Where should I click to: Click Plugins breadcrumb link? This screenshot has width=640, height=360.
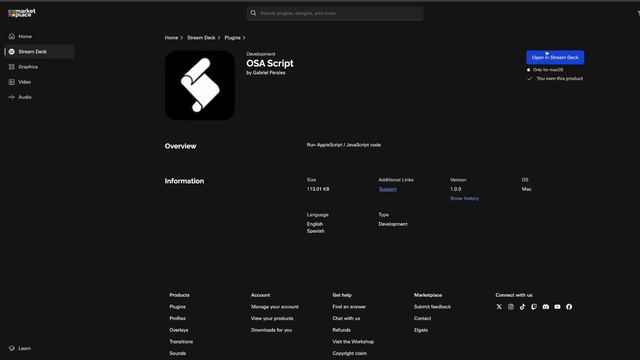[x=232, y=38]
